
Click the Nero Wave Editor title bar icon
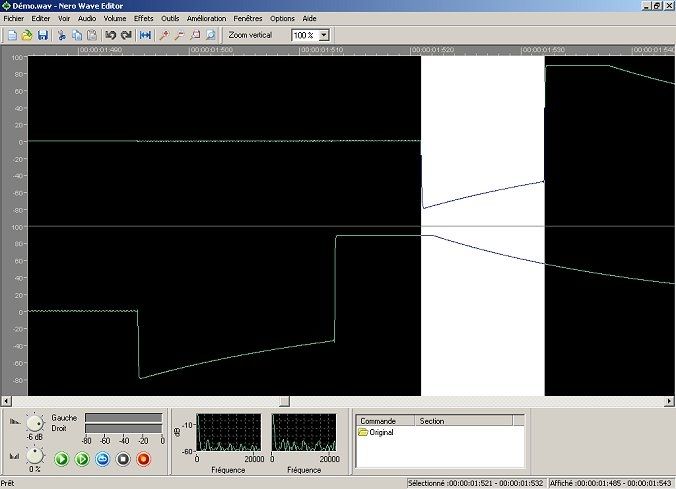click(x=6, y=6)
